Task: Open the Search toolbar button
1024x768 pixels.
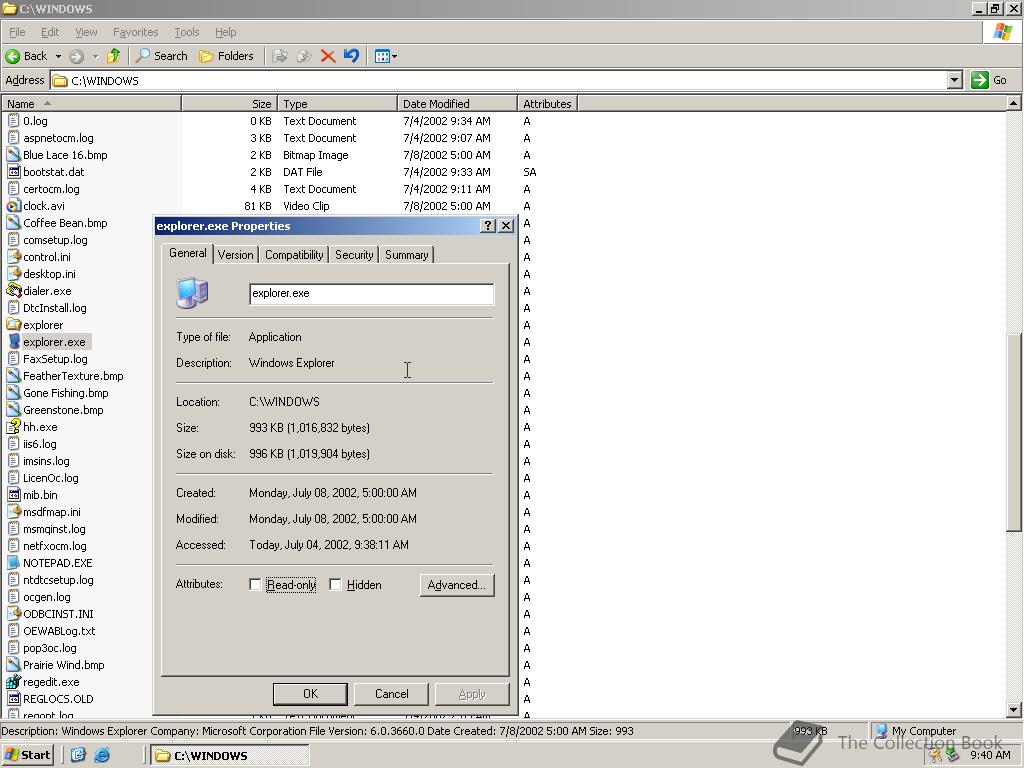Action: click(x=161, y=56)
